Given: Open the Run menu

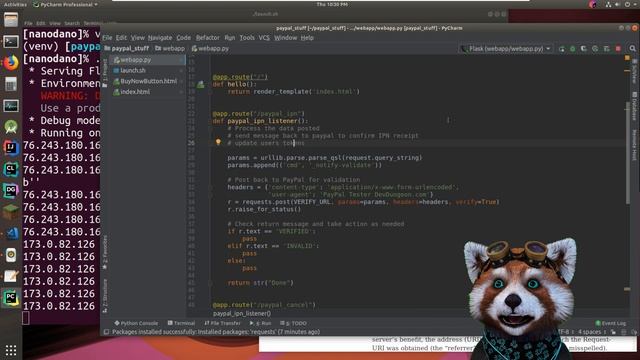Looking at the screenshot, I should click(x=230, y=38).
